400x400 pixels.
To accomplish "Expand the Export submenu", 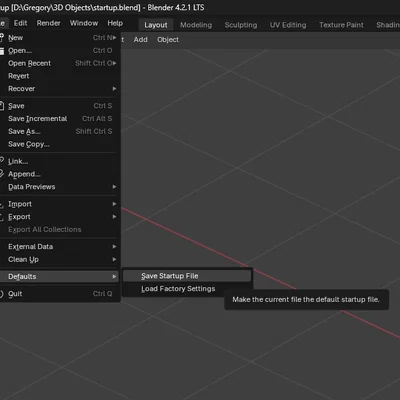I will pyautogui.click(x=59, y=217).
